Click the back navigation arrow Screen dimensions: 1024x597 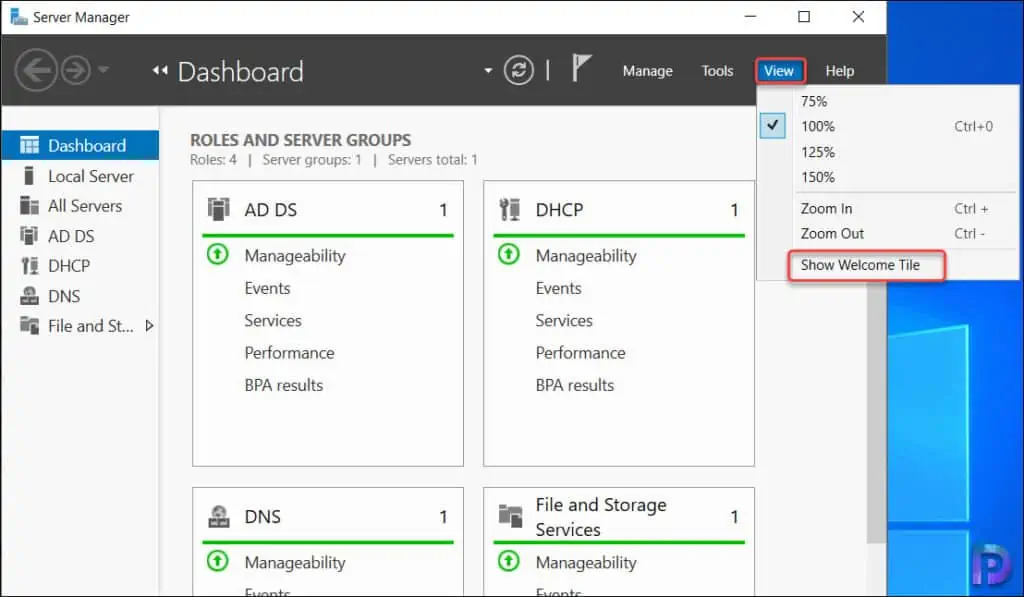[x=36, y=70]
